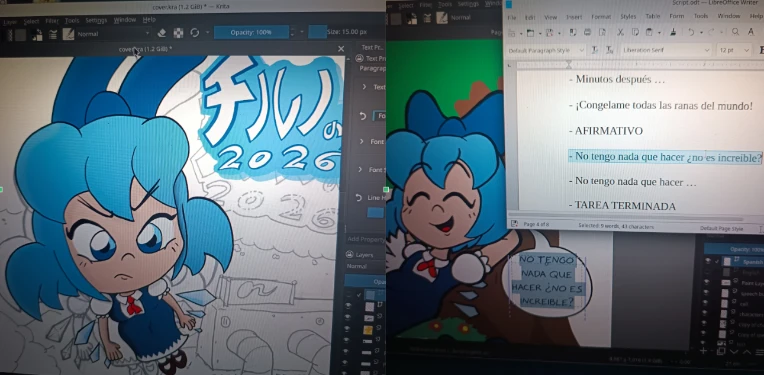Click the Check Spelling icon in Writer

click(751, 31)
